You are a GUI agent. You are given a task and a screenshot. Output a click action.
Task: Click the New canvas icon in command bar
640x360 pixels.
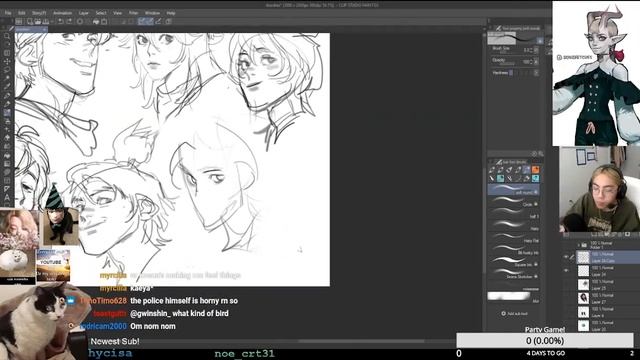click(29, 21)
